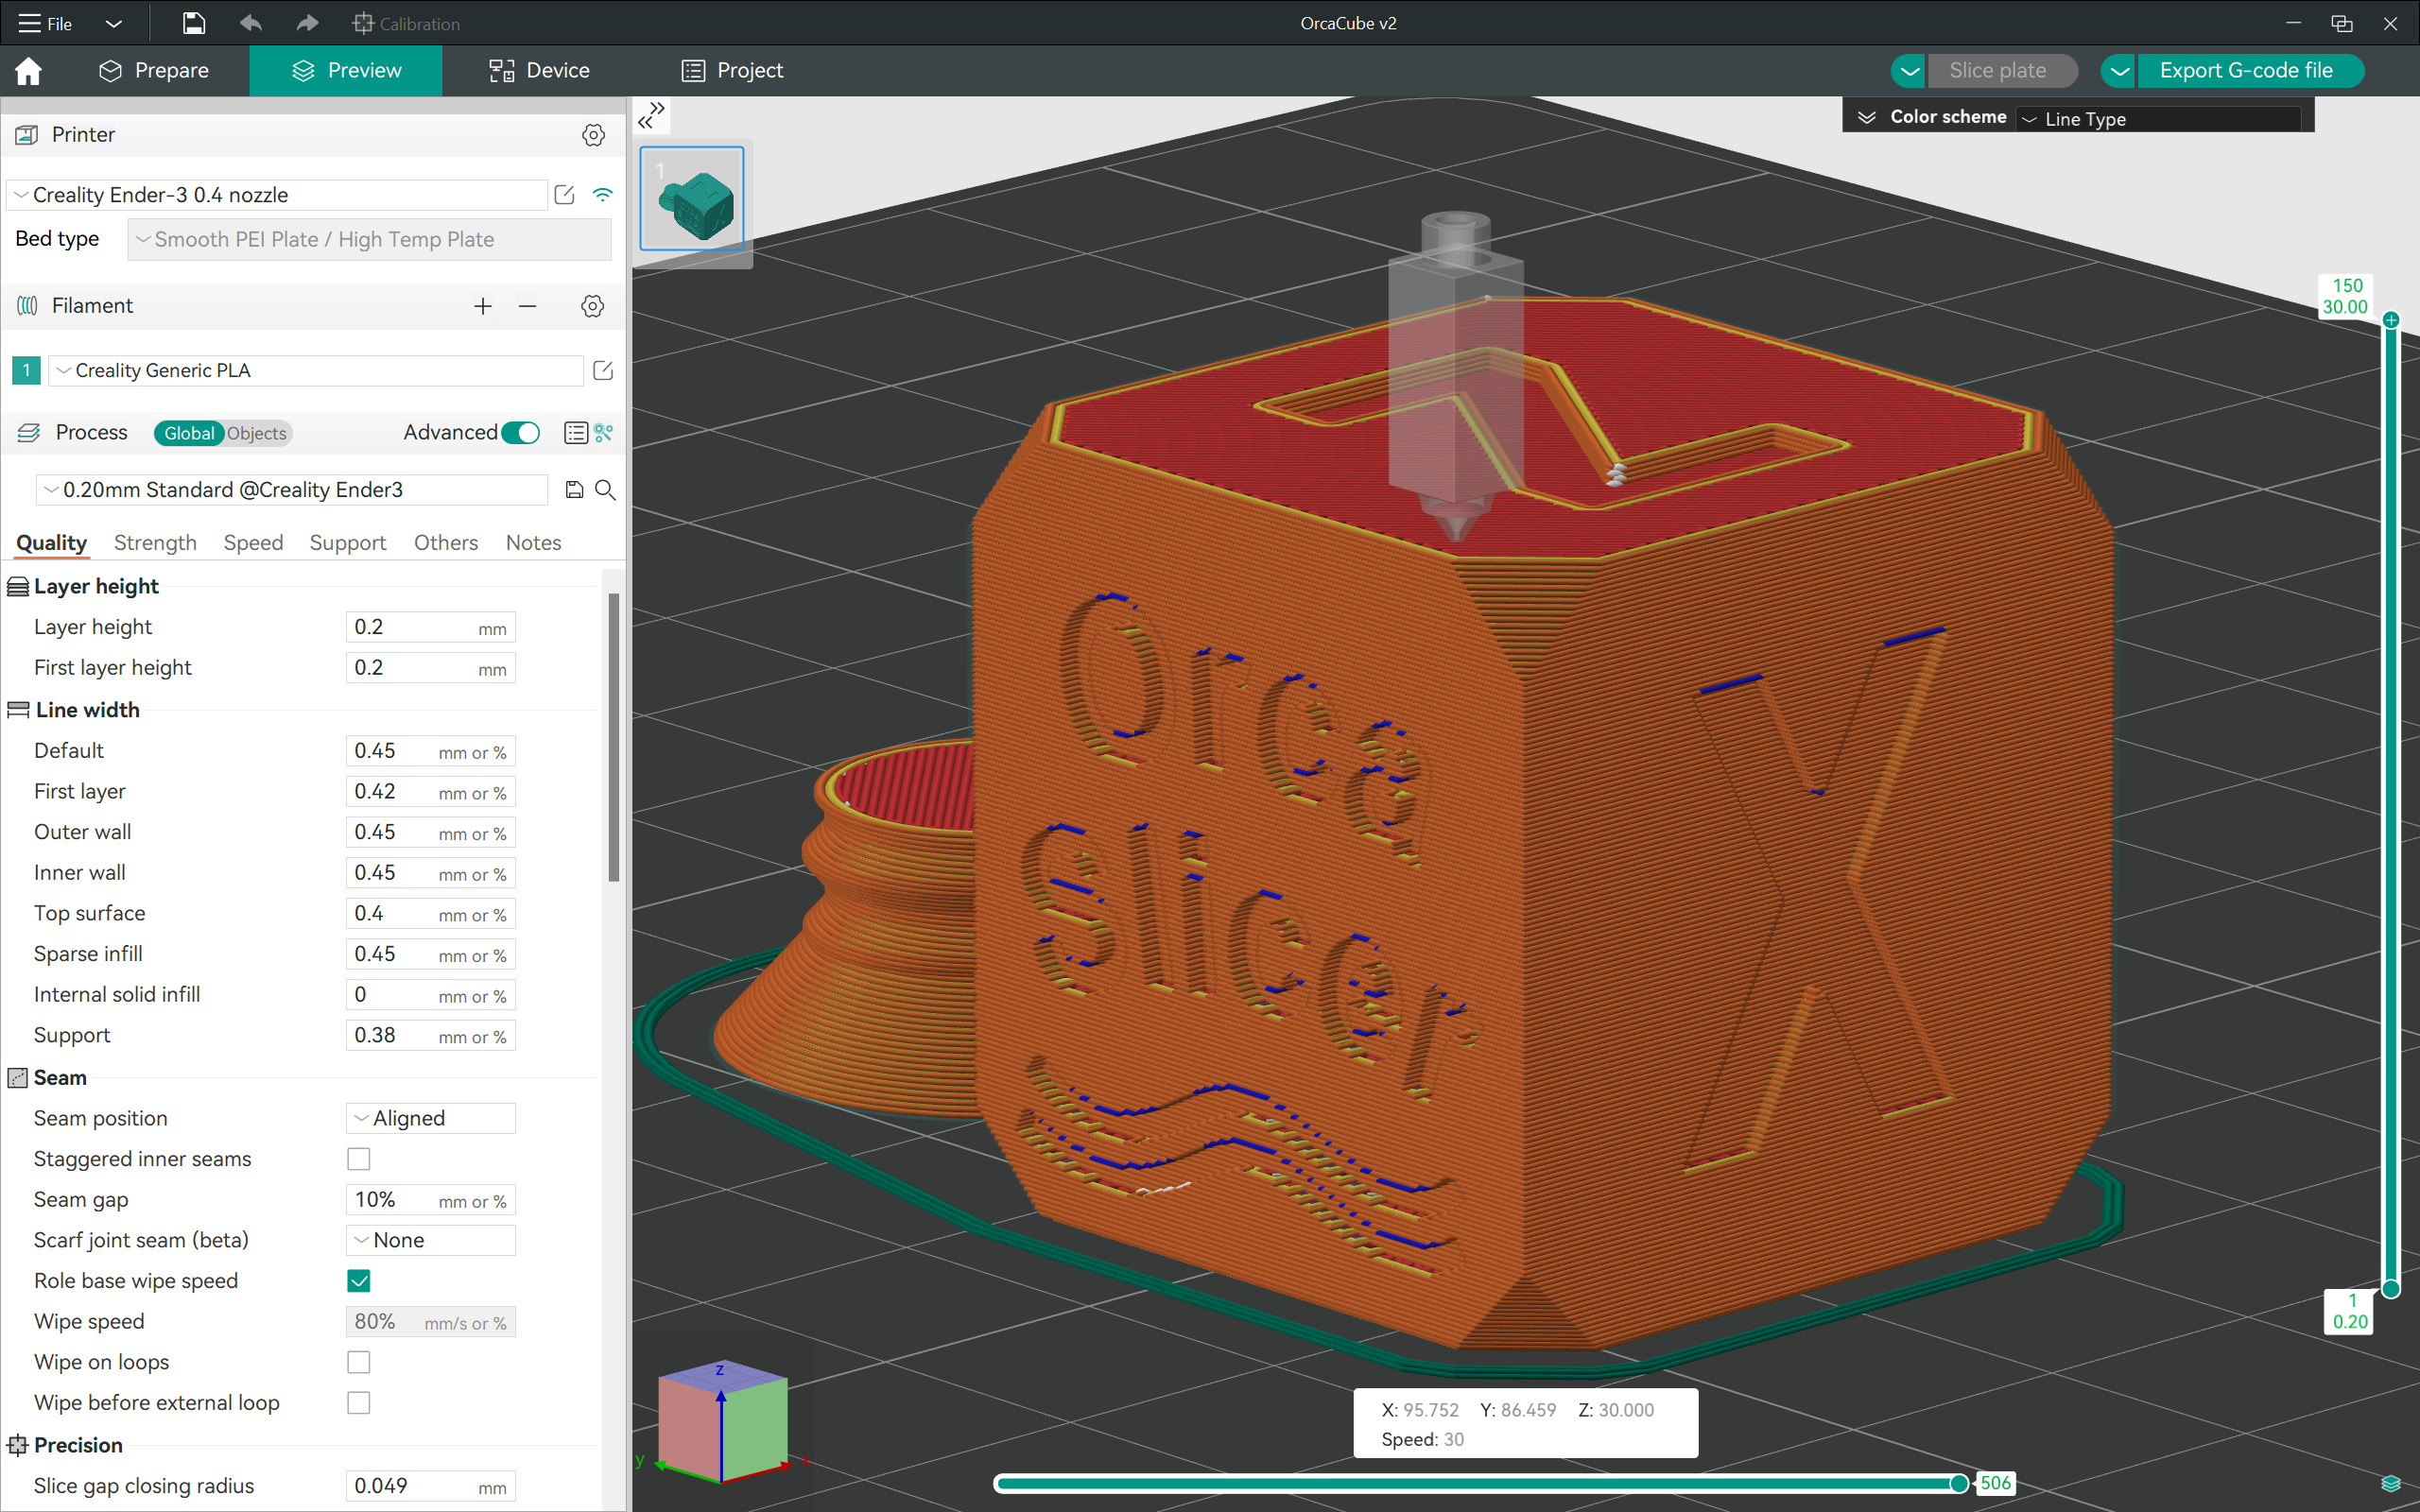2420x1512 pixels.
Task: Select the Global process scope
Action: point(188,433)
